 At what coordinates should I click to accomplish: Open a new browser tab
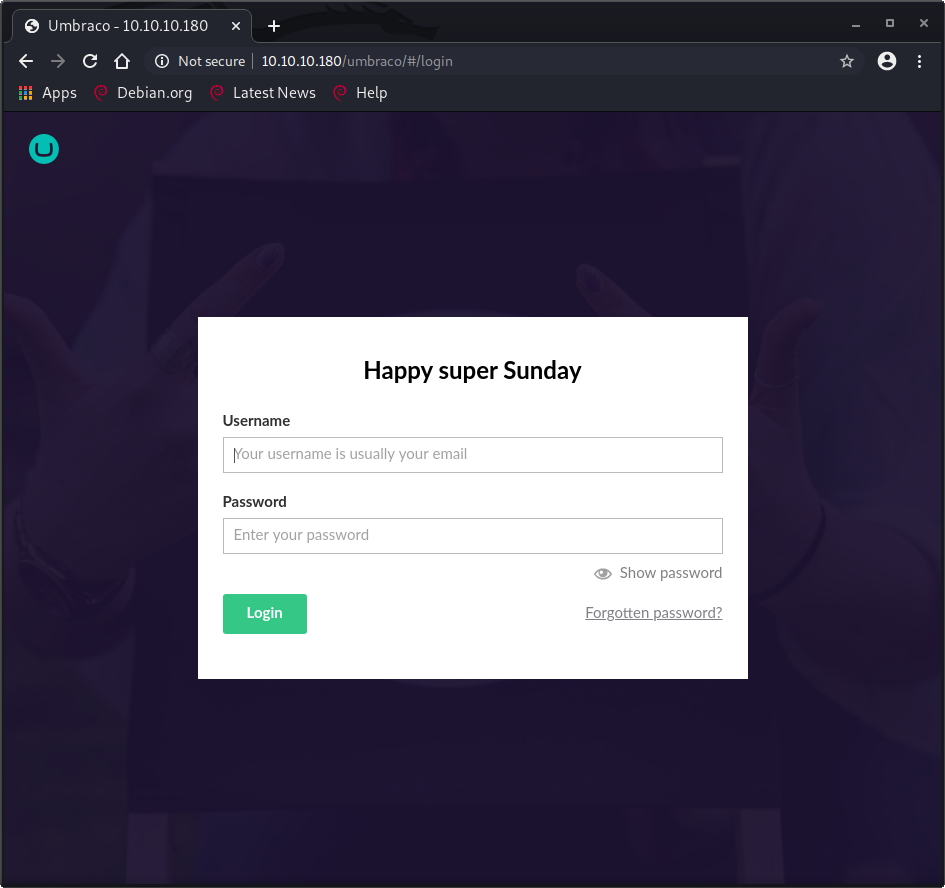click(x=274, y=26)
